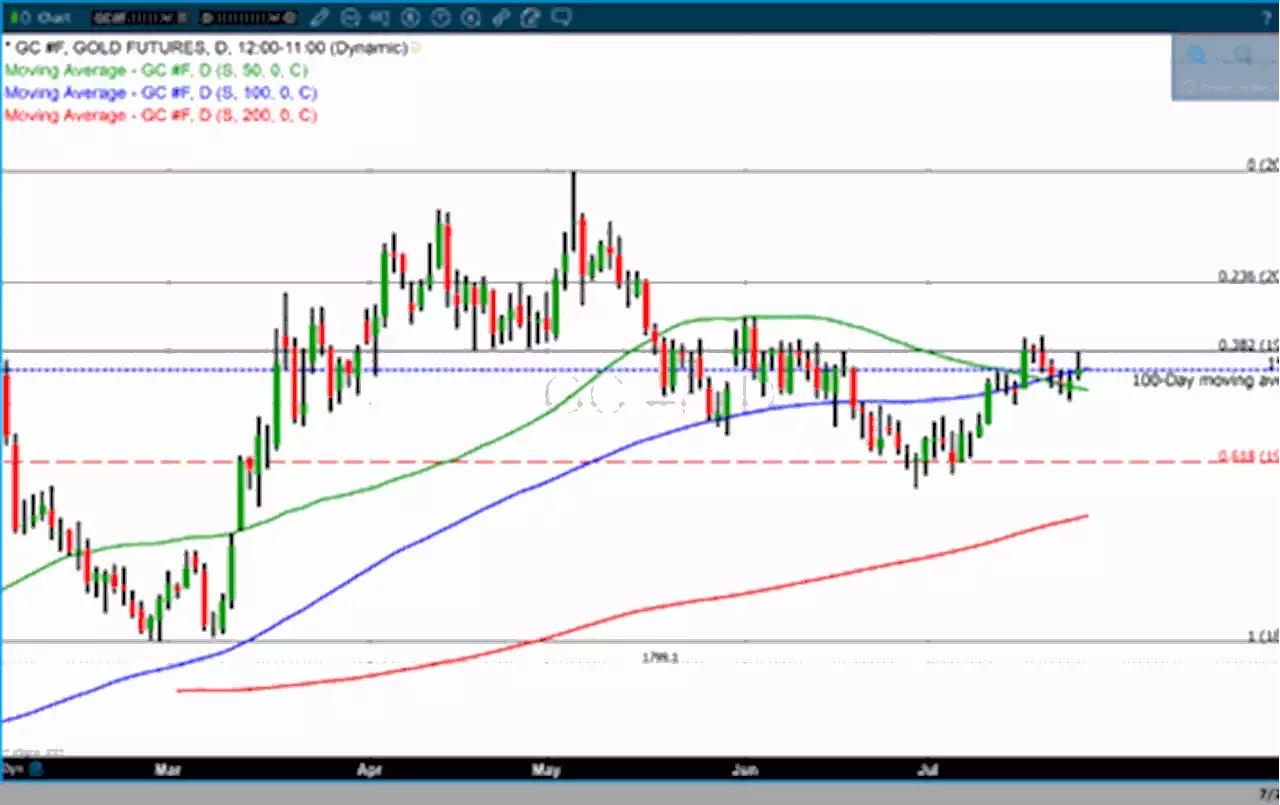
Task: Select the 100-period Moving Average legend line
Action: click(160, 93)
